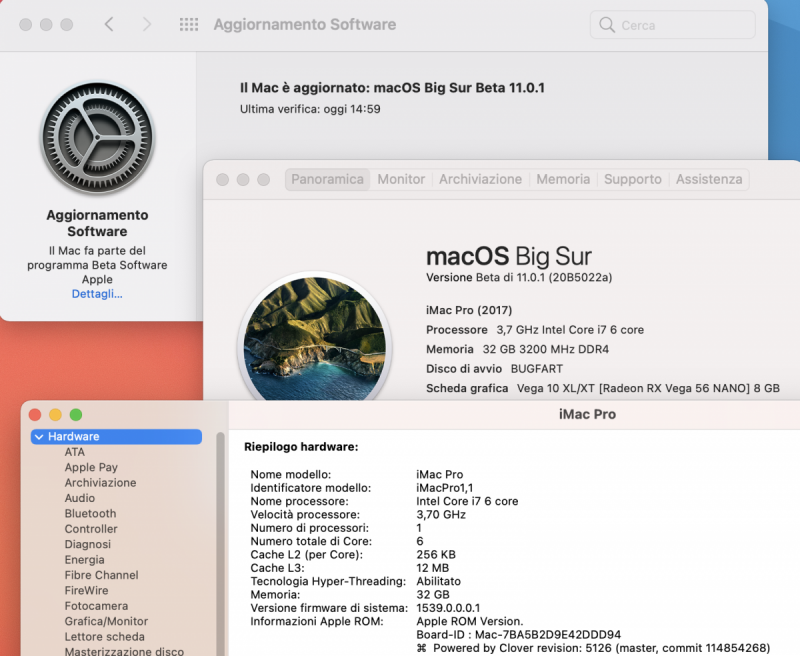This screenshot has width=800, height=656.
Task: Click the firmware version '1539.0.0.0.1'
Action: (448, 608)
